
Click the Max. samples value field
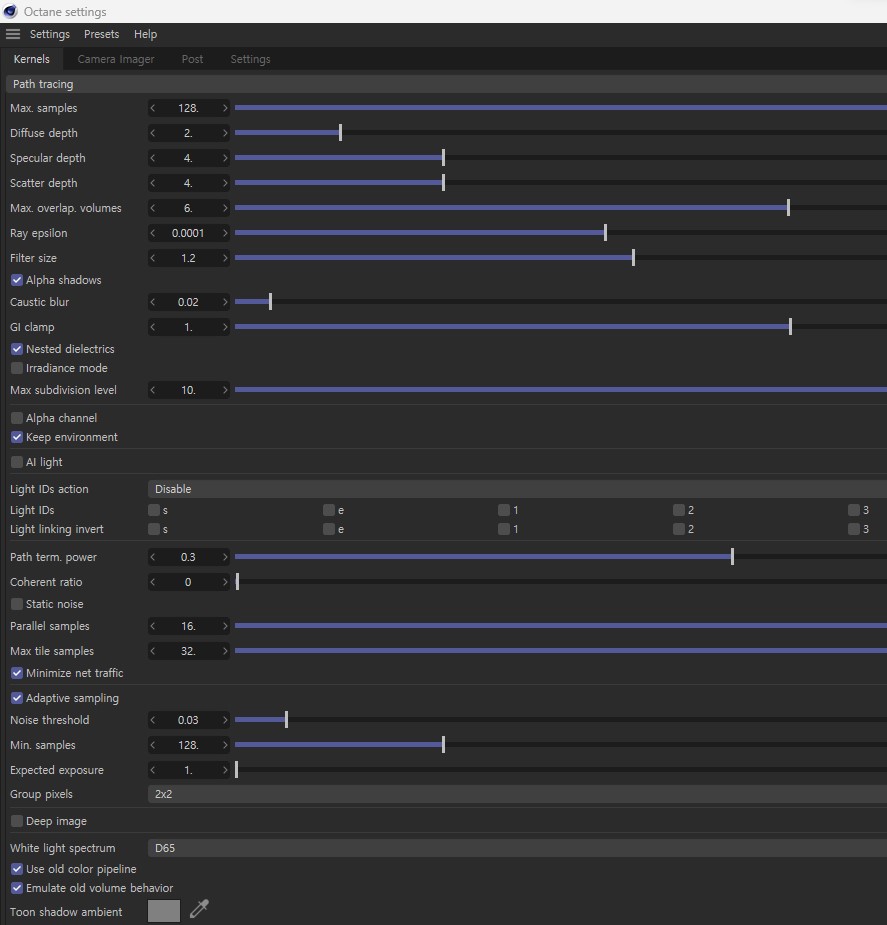pyautogui.click(x=189, y=108)
